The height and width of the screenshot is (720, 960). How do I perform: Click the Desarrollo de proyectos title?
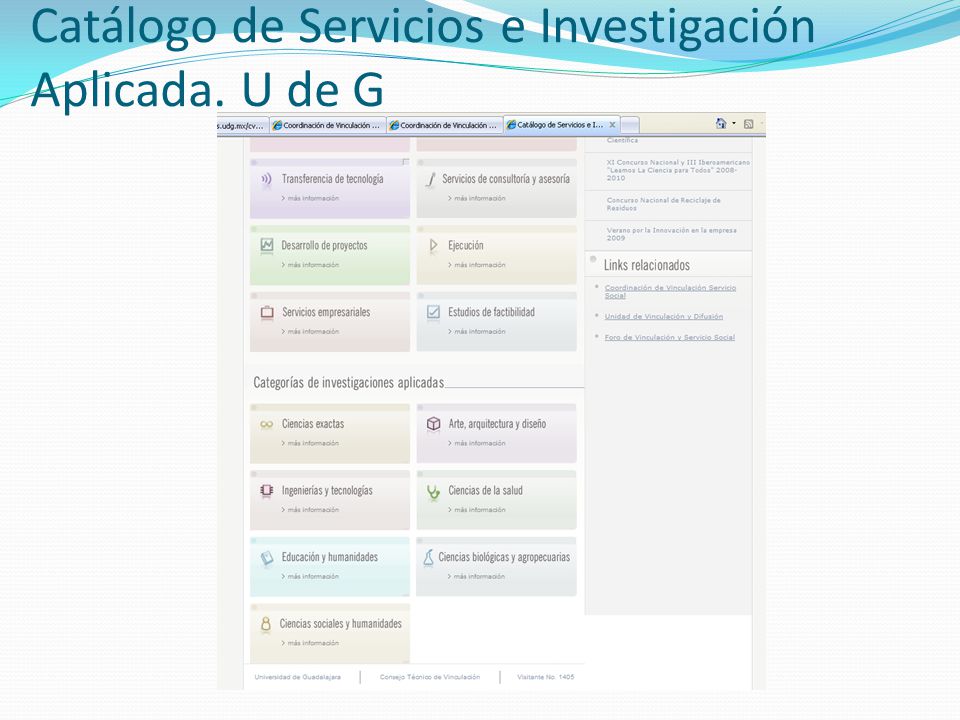coord(324,246)
